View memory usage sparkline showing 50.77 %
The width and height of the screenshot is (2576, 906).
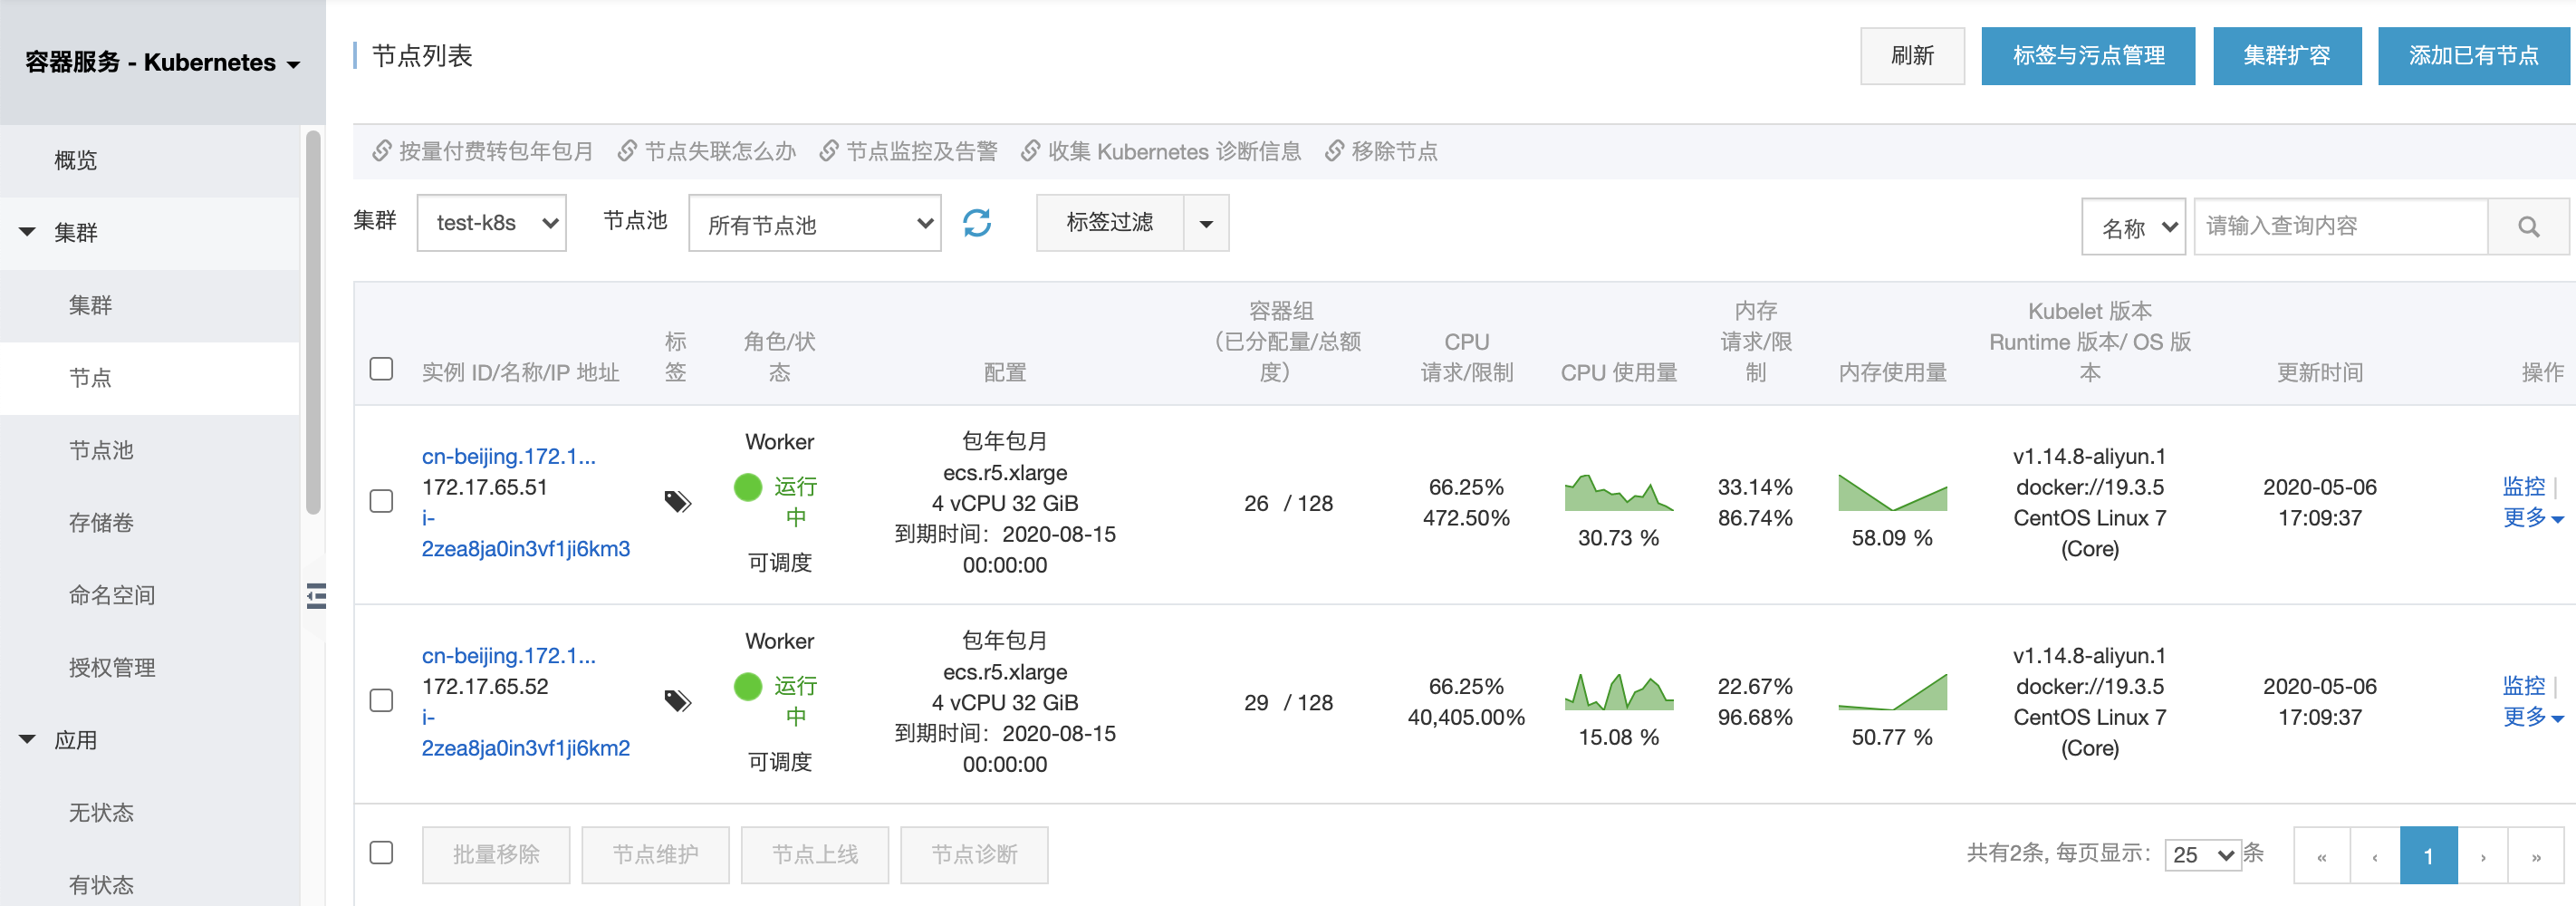(x=1891, y=692)
